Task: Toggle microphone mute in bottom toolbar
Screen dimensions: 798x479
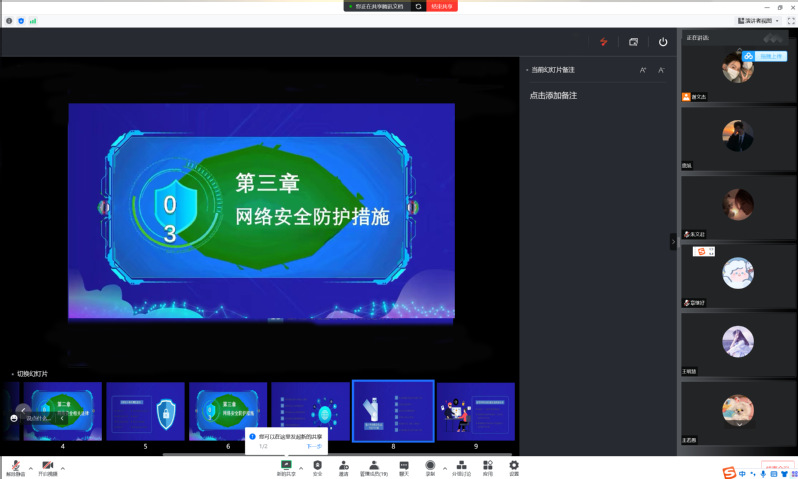Action: pos(16,467)
